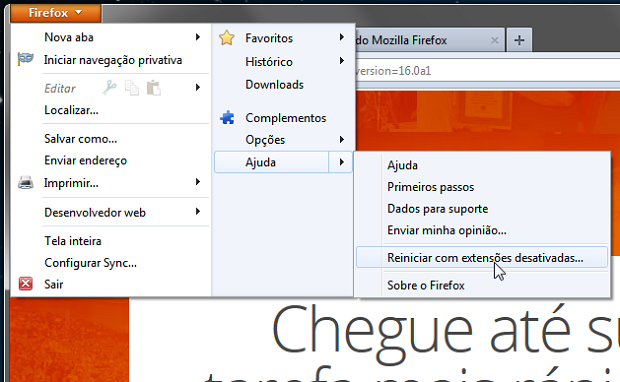
Task: Open Histórico menu entry
Action: (269, 62)
